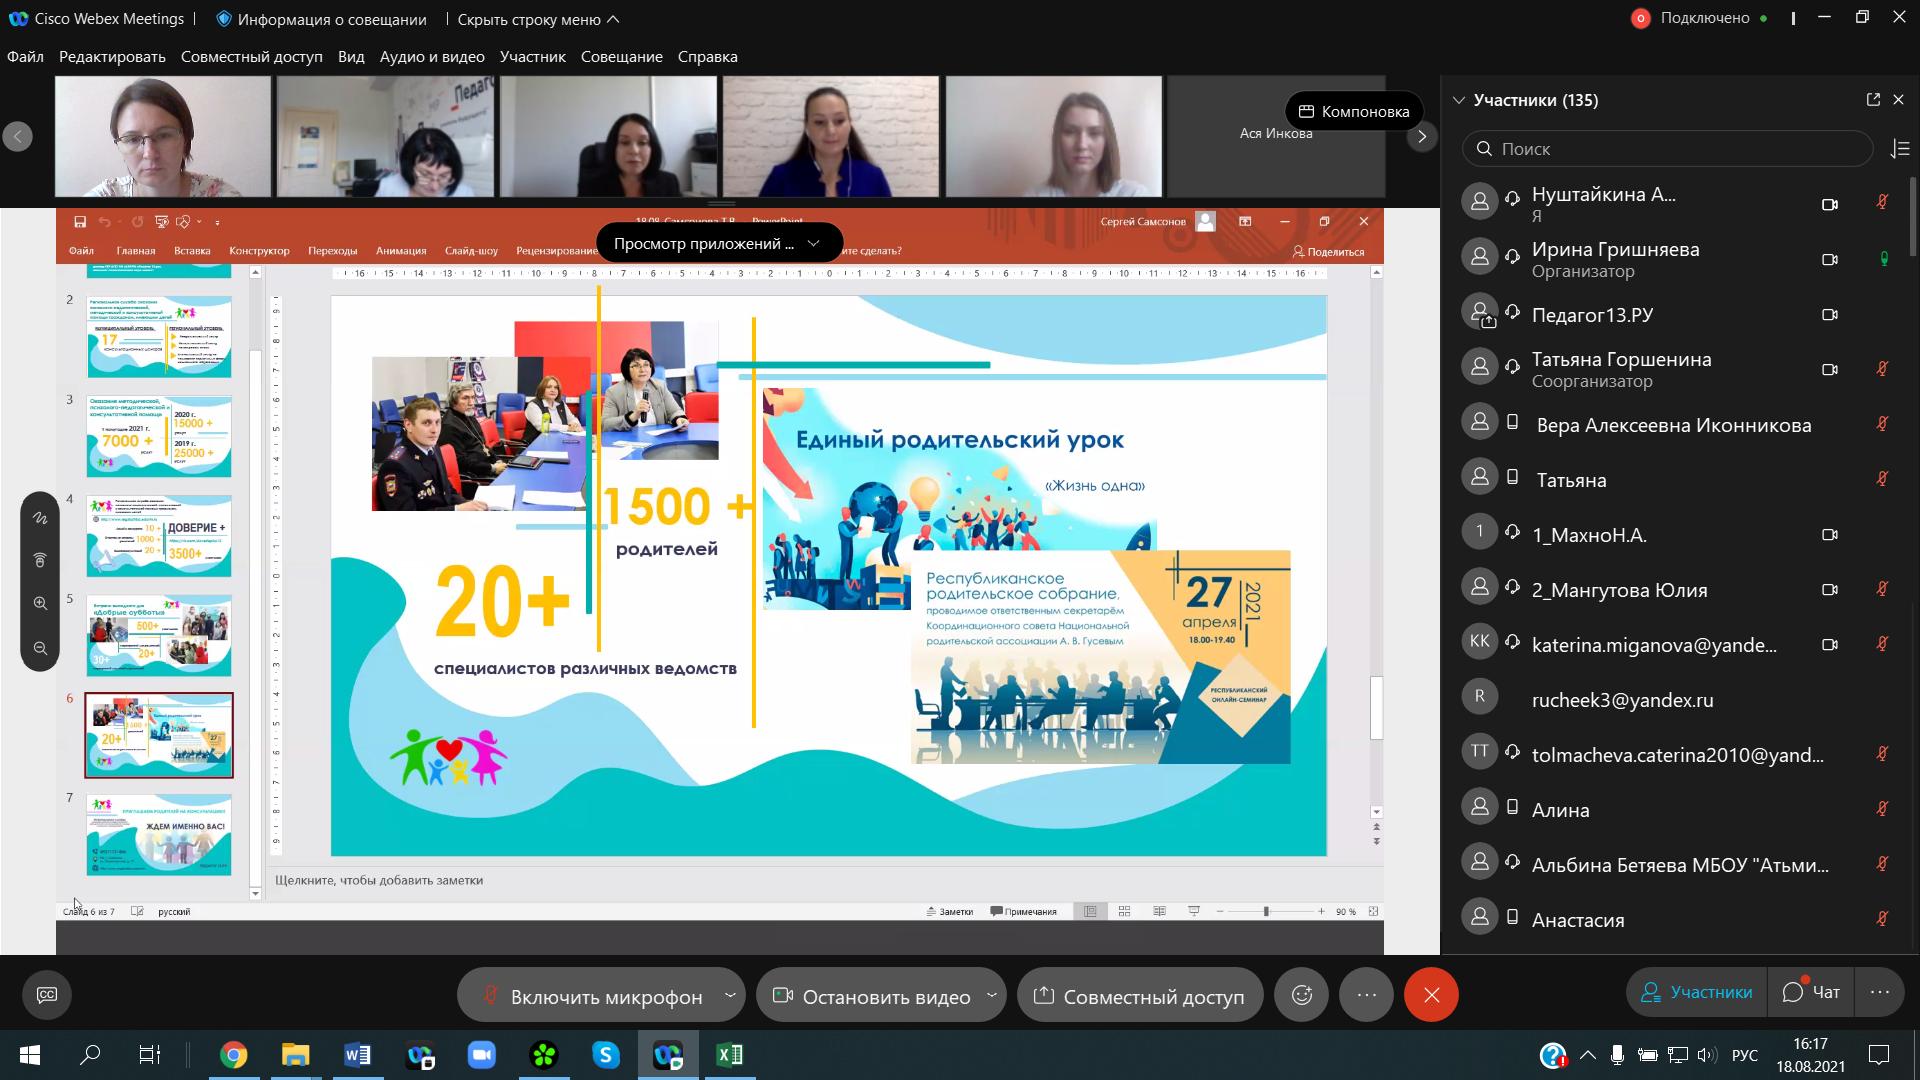Open the Файл menu in Webex
The width and height of the screenshot is (1920, 1080).
coord(25,57)
